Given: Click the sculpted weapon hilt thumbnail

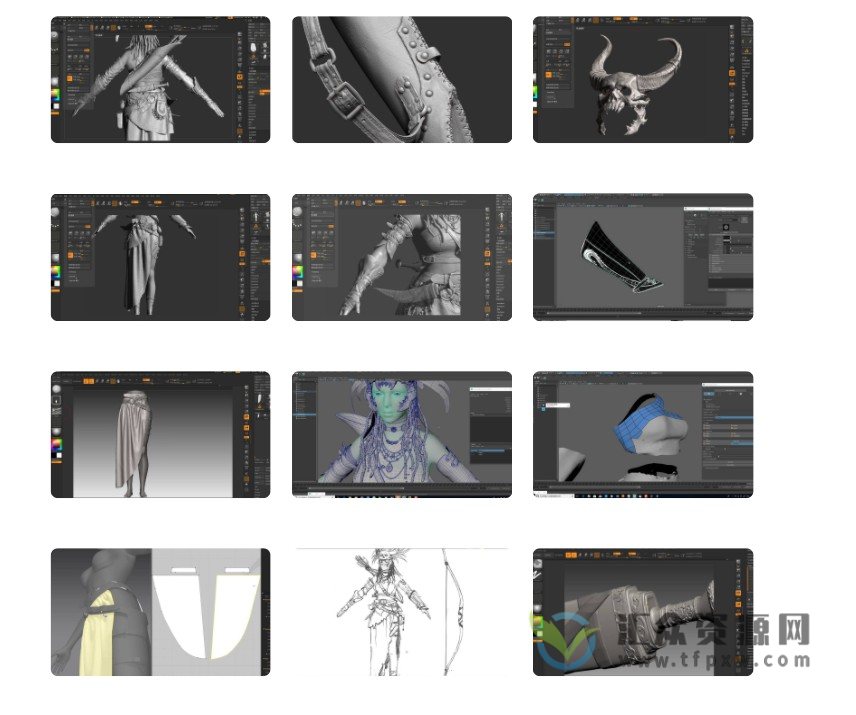Looking at the screenshot, I should coord(642,600).
